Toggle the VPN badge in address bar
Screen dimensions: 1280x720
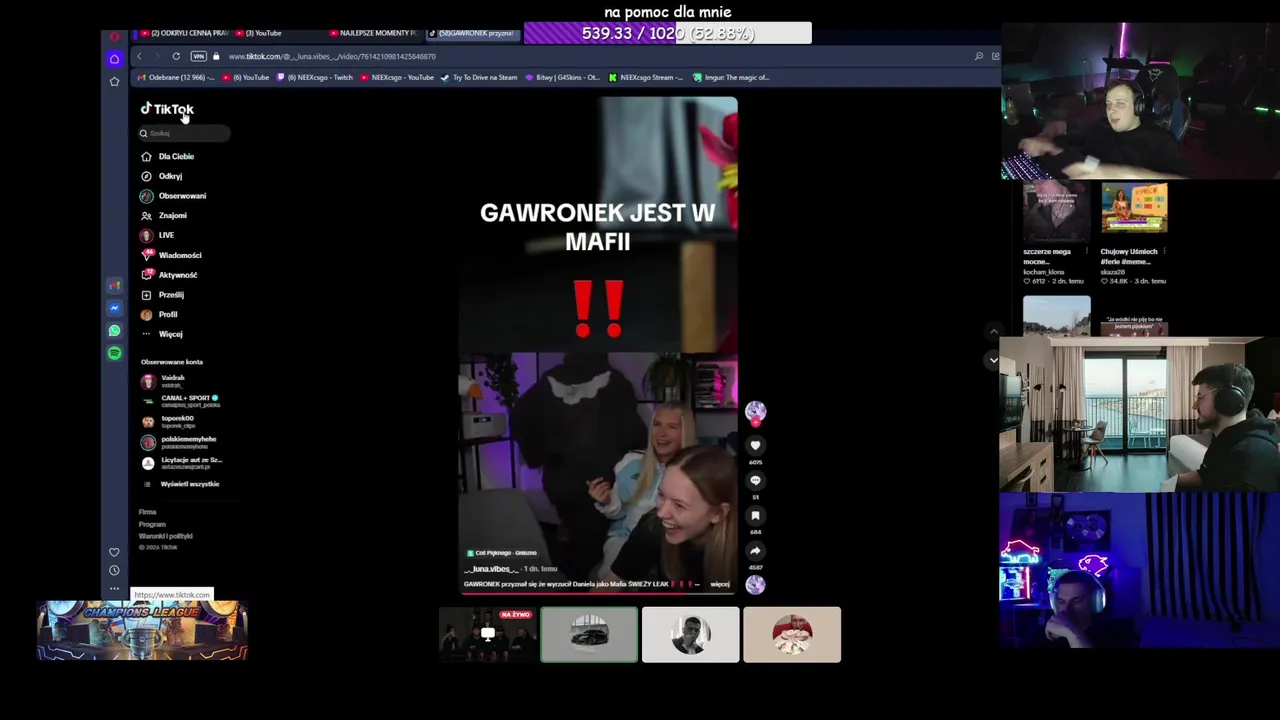(198, 56)
